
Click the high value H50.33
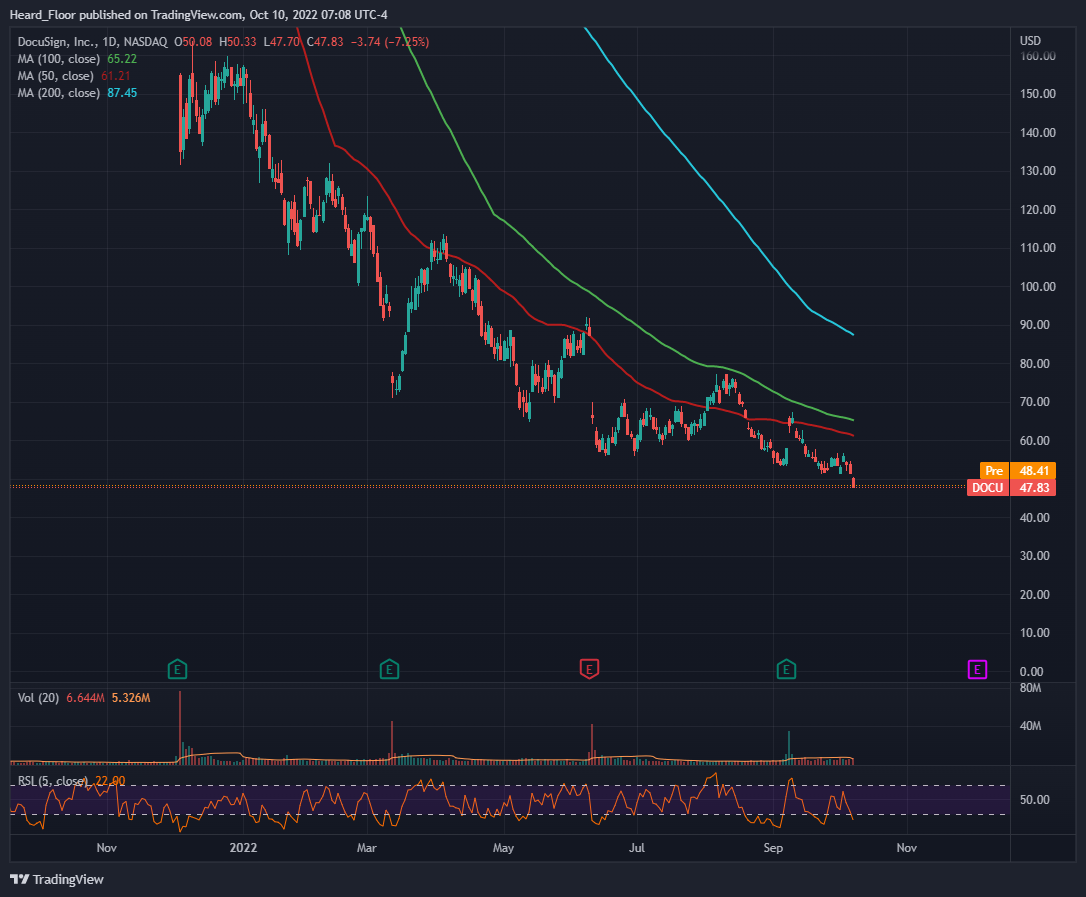tap(238, 42)
